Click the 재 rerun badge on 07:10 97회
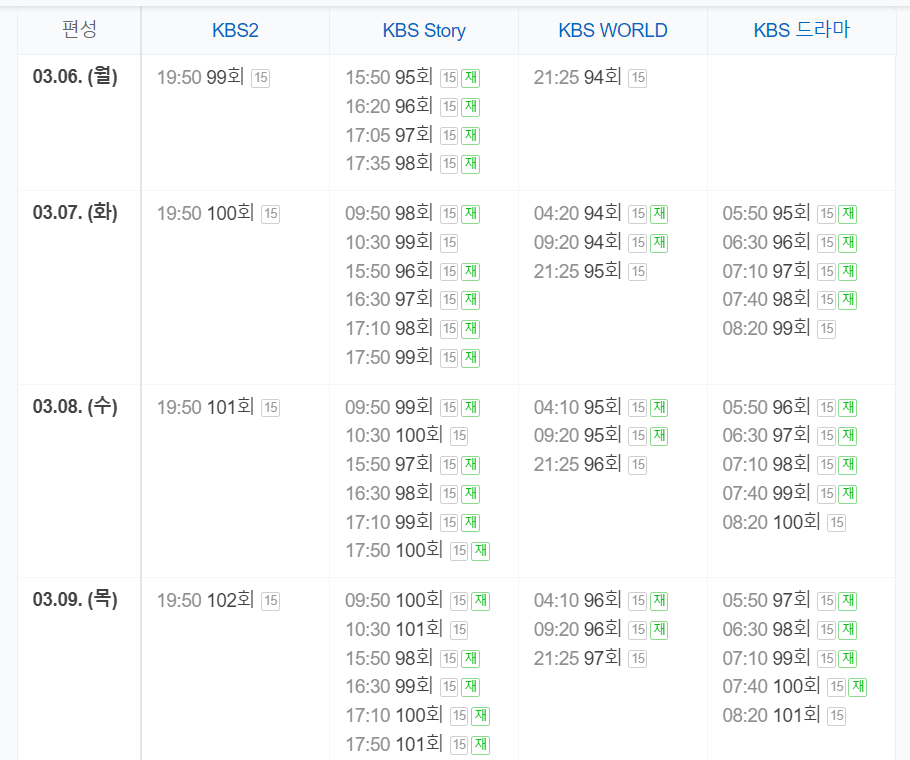Screen dimensions: 910x760 point(848,272)
